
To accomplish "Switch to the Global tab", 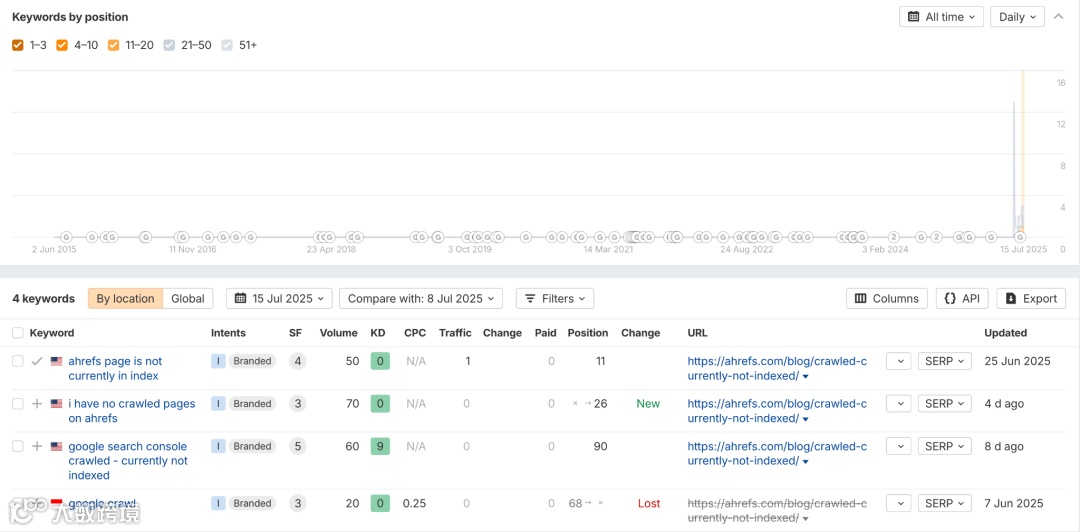I will tap(188, 298).
